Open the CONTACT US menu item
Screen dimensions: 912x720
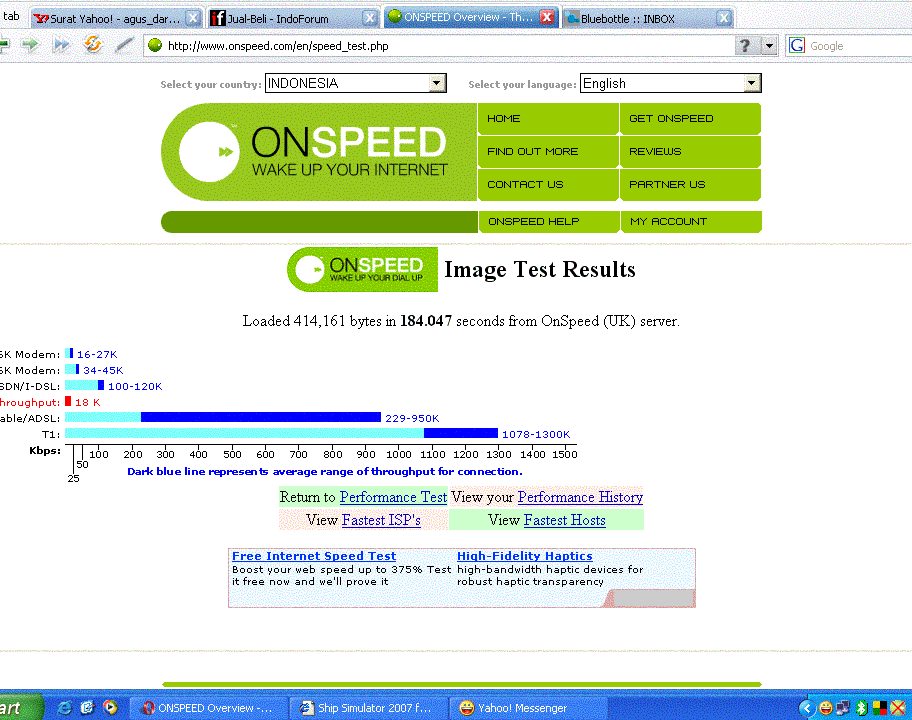548,185
